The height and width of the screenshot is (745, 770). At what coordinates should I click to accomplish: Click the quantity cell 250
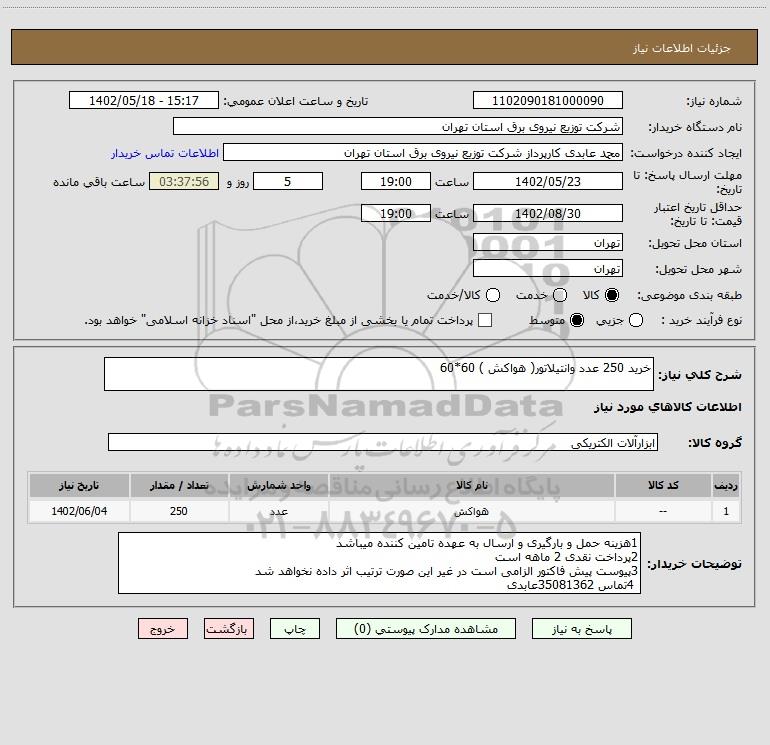point(179,511)
